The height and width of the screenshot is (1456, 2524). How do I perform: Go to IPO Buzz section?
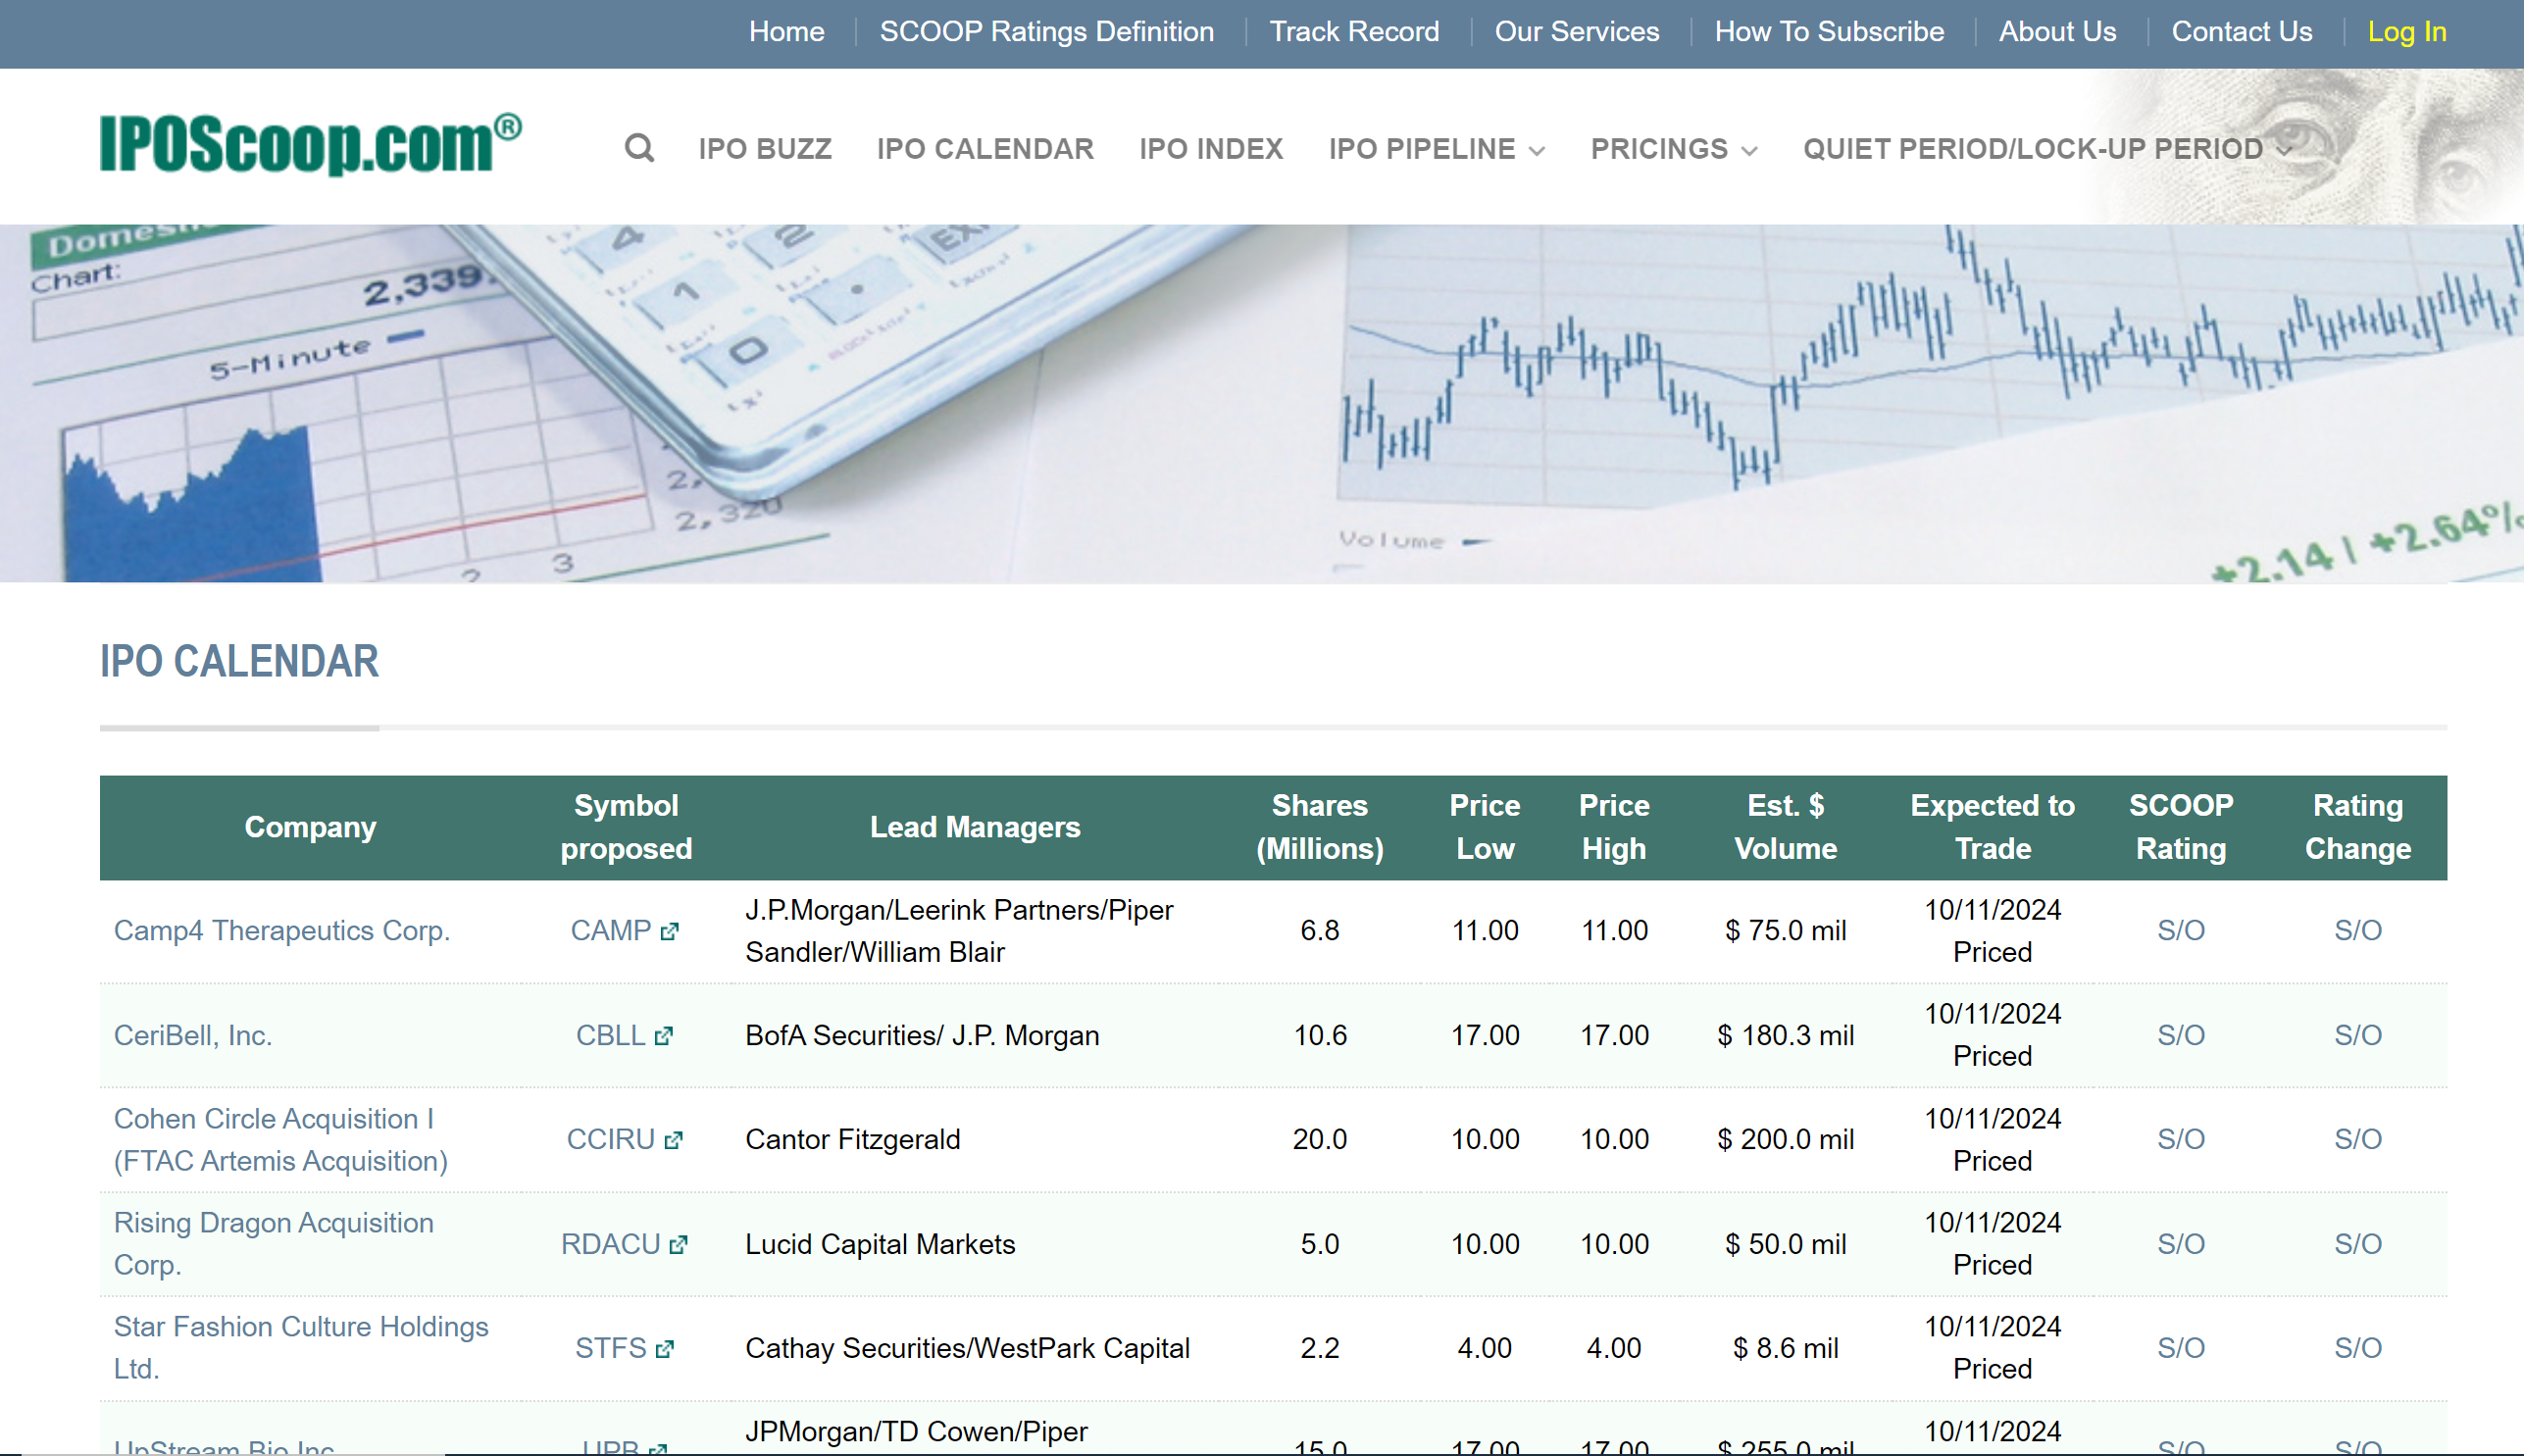coord(765,149)
